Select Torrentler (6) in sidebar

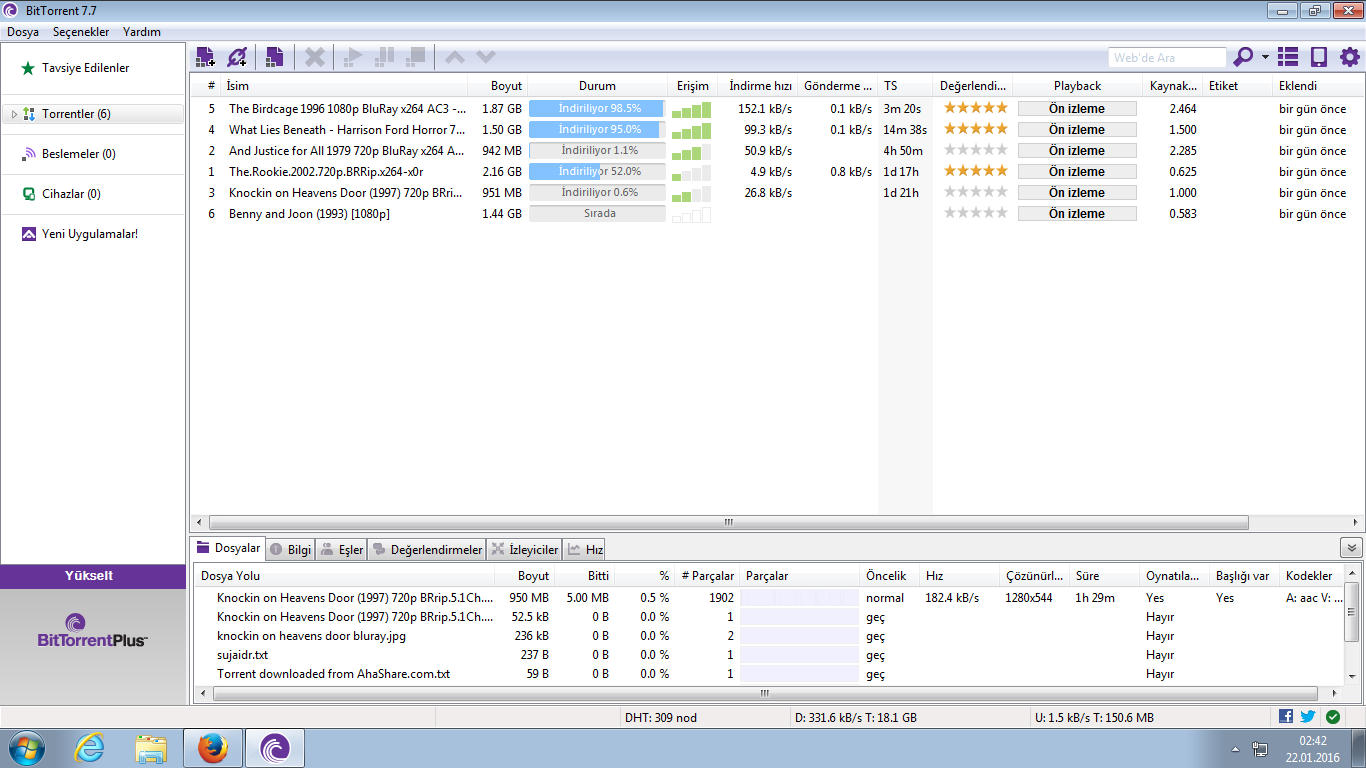(x=93, y=114)
